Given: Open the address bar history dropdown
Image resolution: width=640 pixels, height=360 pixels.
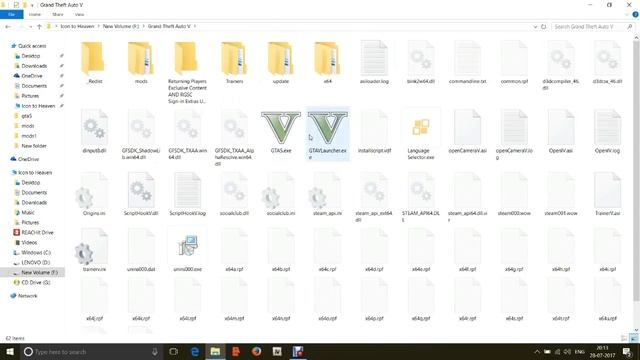Looking at the screenshot, I should (x=535, y=27).
